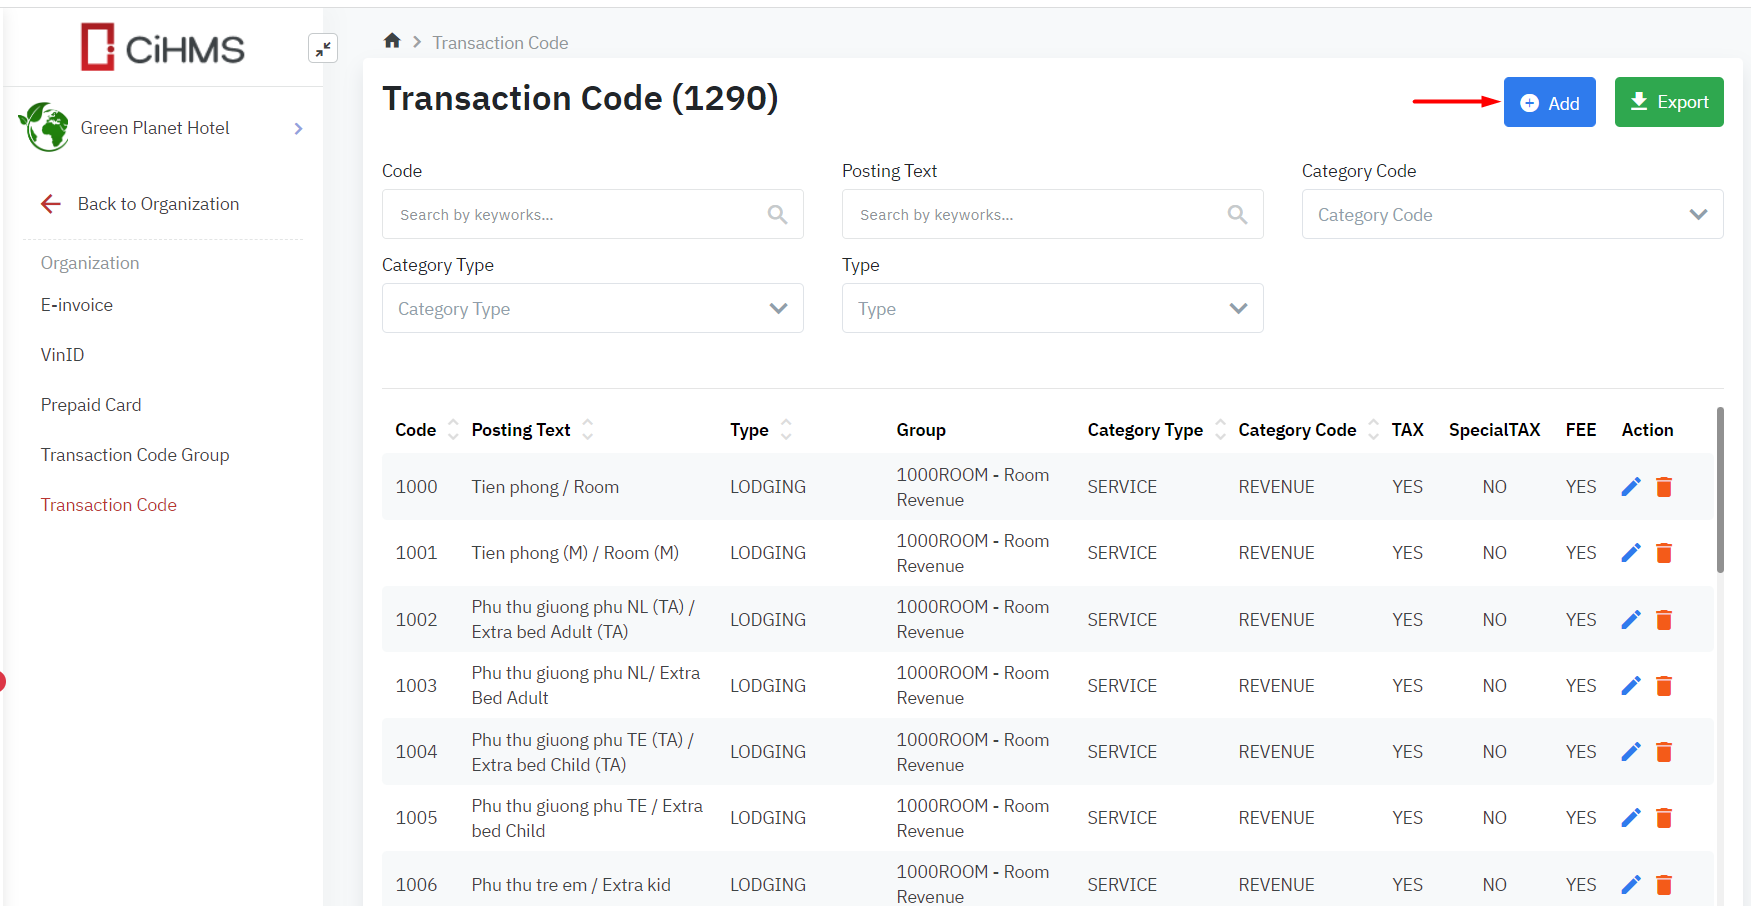Go to Prepaid Card menu item
Screen dimensions: 1751x906
click(91, 405)
